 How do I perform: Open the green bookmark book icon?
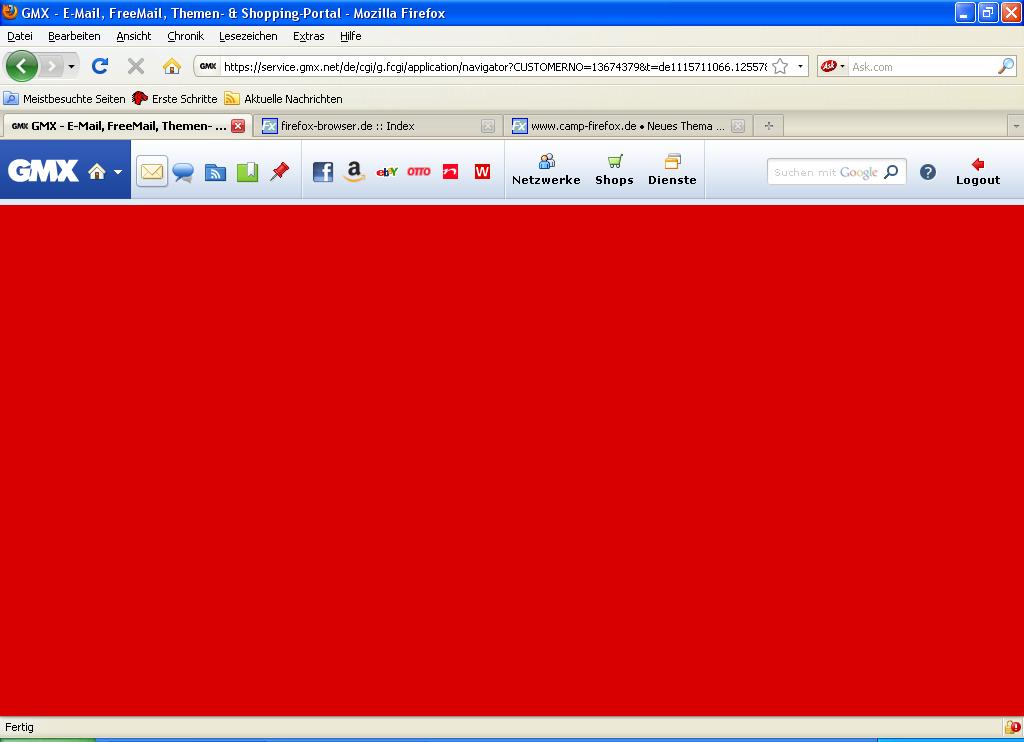click(248, 172)
